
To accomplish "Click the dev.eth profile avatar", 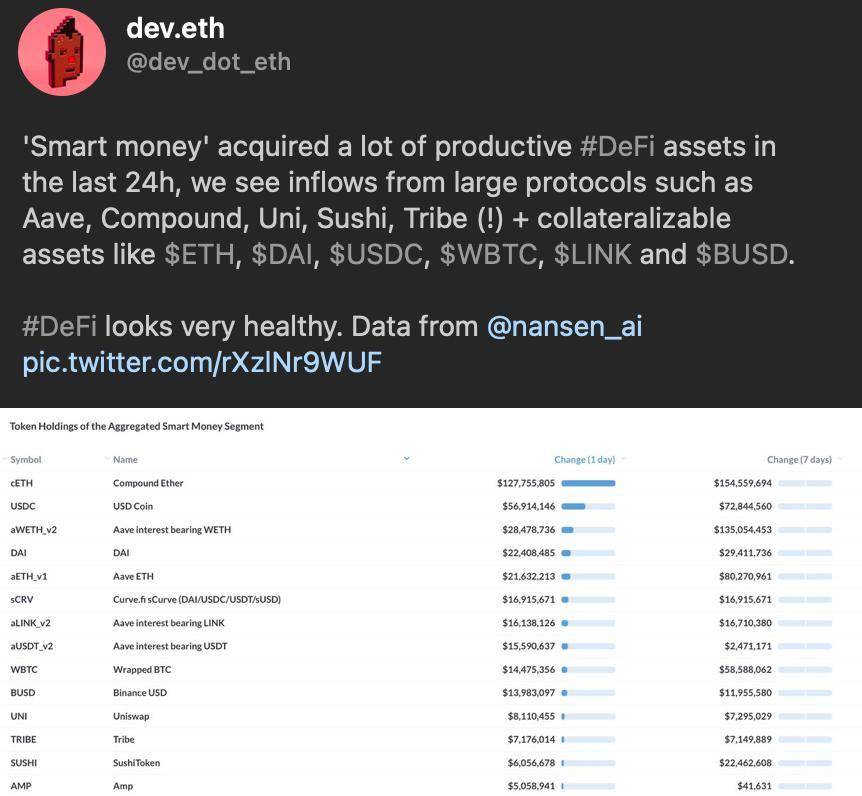I will [62, 51].
